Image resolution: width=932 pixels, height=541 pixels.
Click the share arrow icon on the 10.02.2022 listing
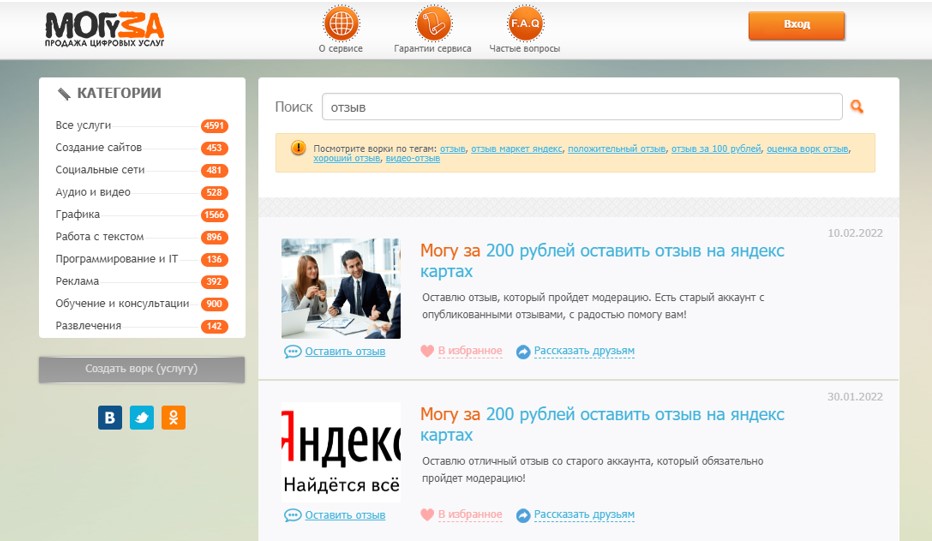click(x=523, y=352)
